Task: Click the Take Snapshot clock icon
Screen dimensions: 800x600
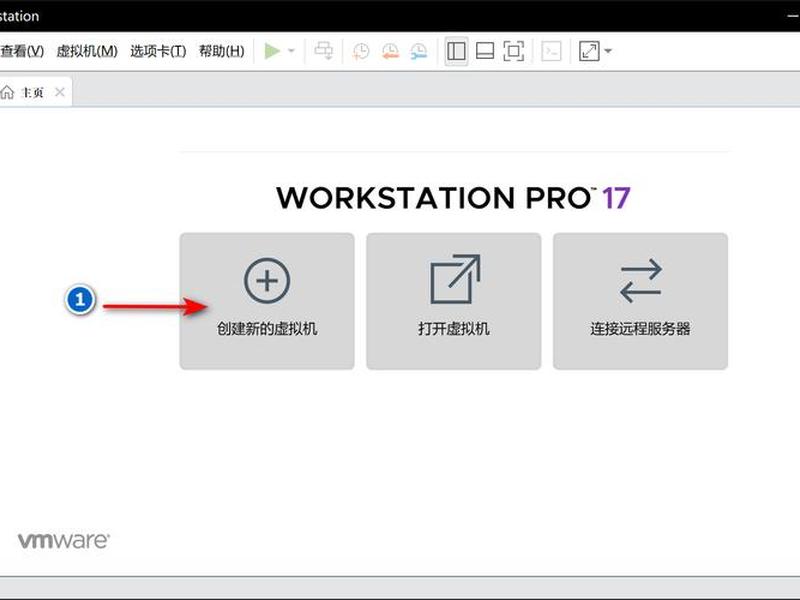Action: coord(361,51)
